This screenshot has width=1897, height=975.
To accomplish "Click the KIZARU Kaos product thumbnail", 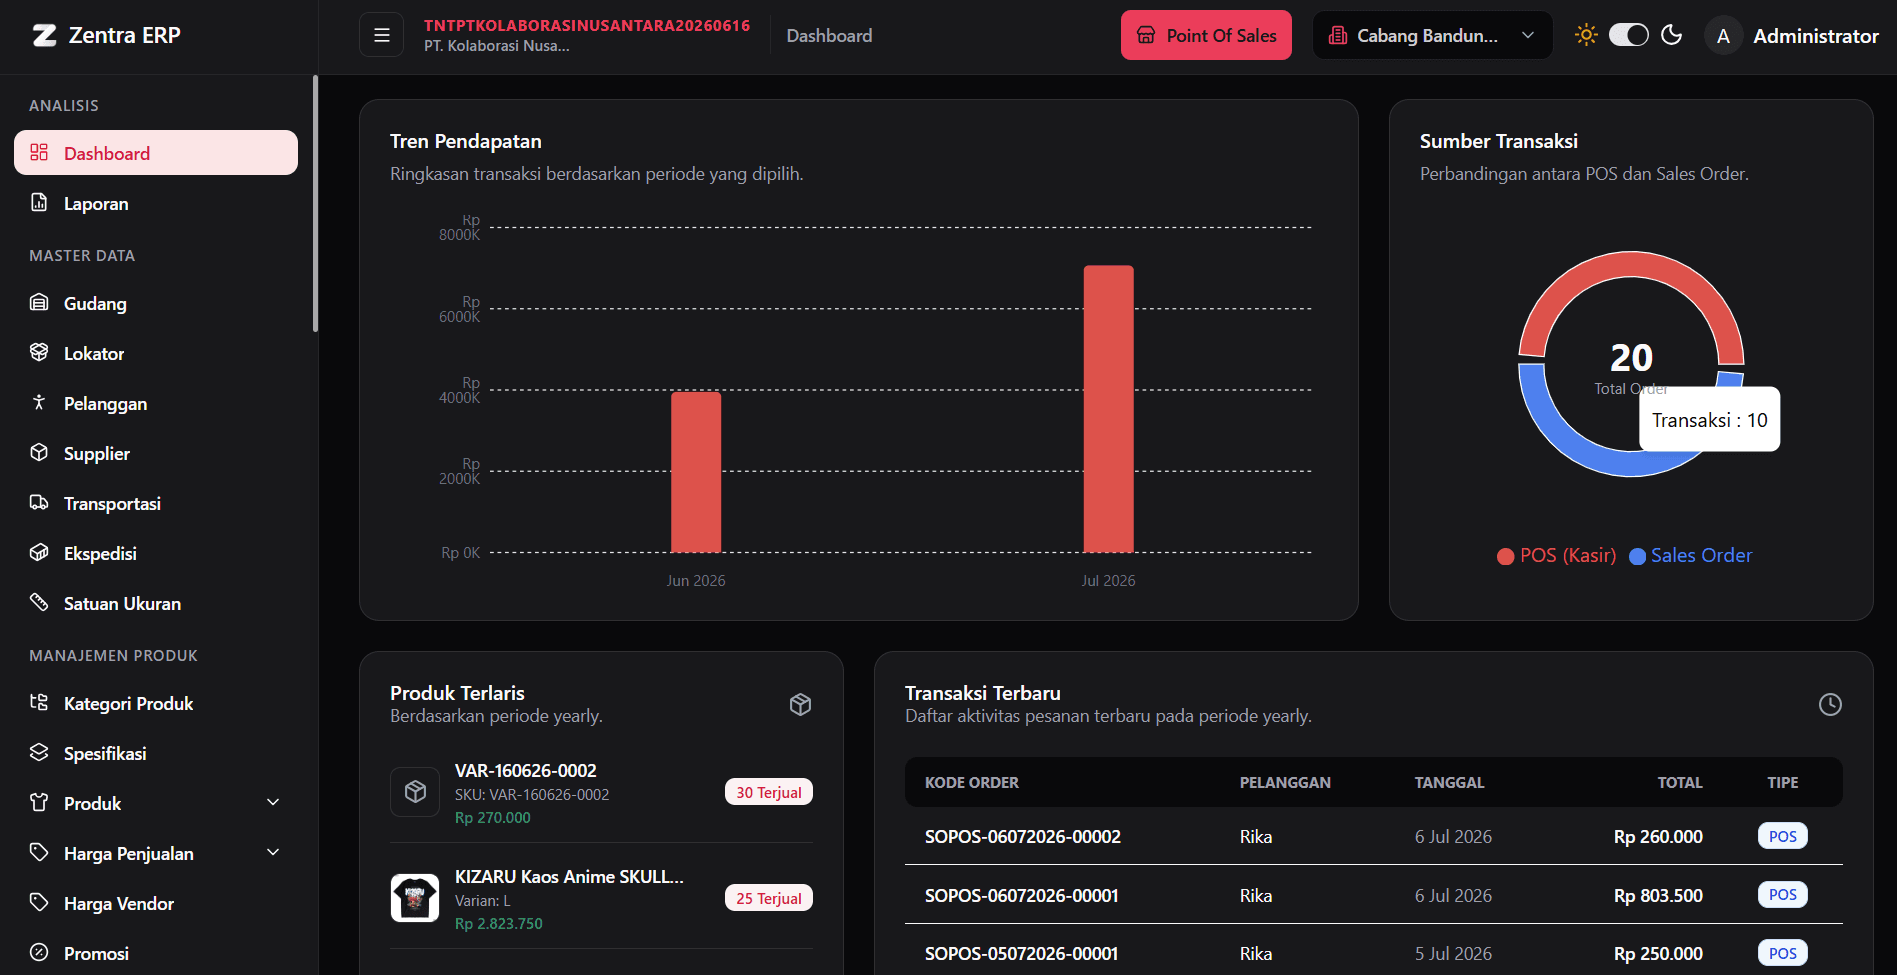I will point(415,898).
